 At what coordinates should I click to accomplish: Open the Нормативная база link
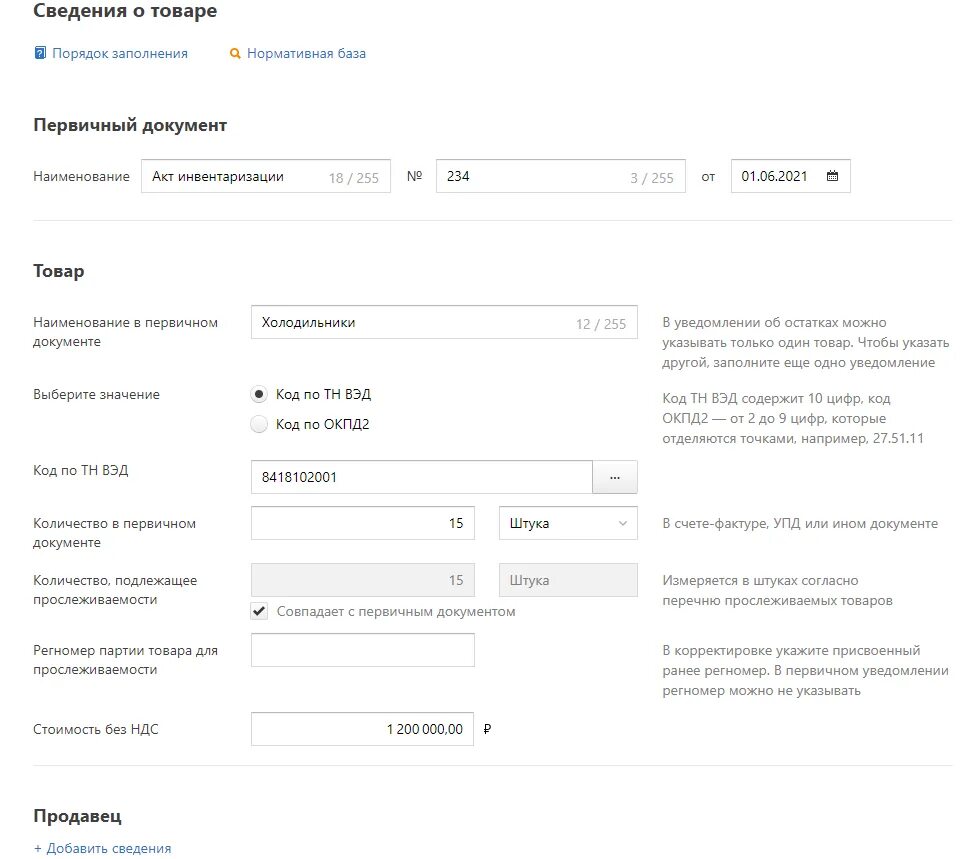click(x=306, y=53)
